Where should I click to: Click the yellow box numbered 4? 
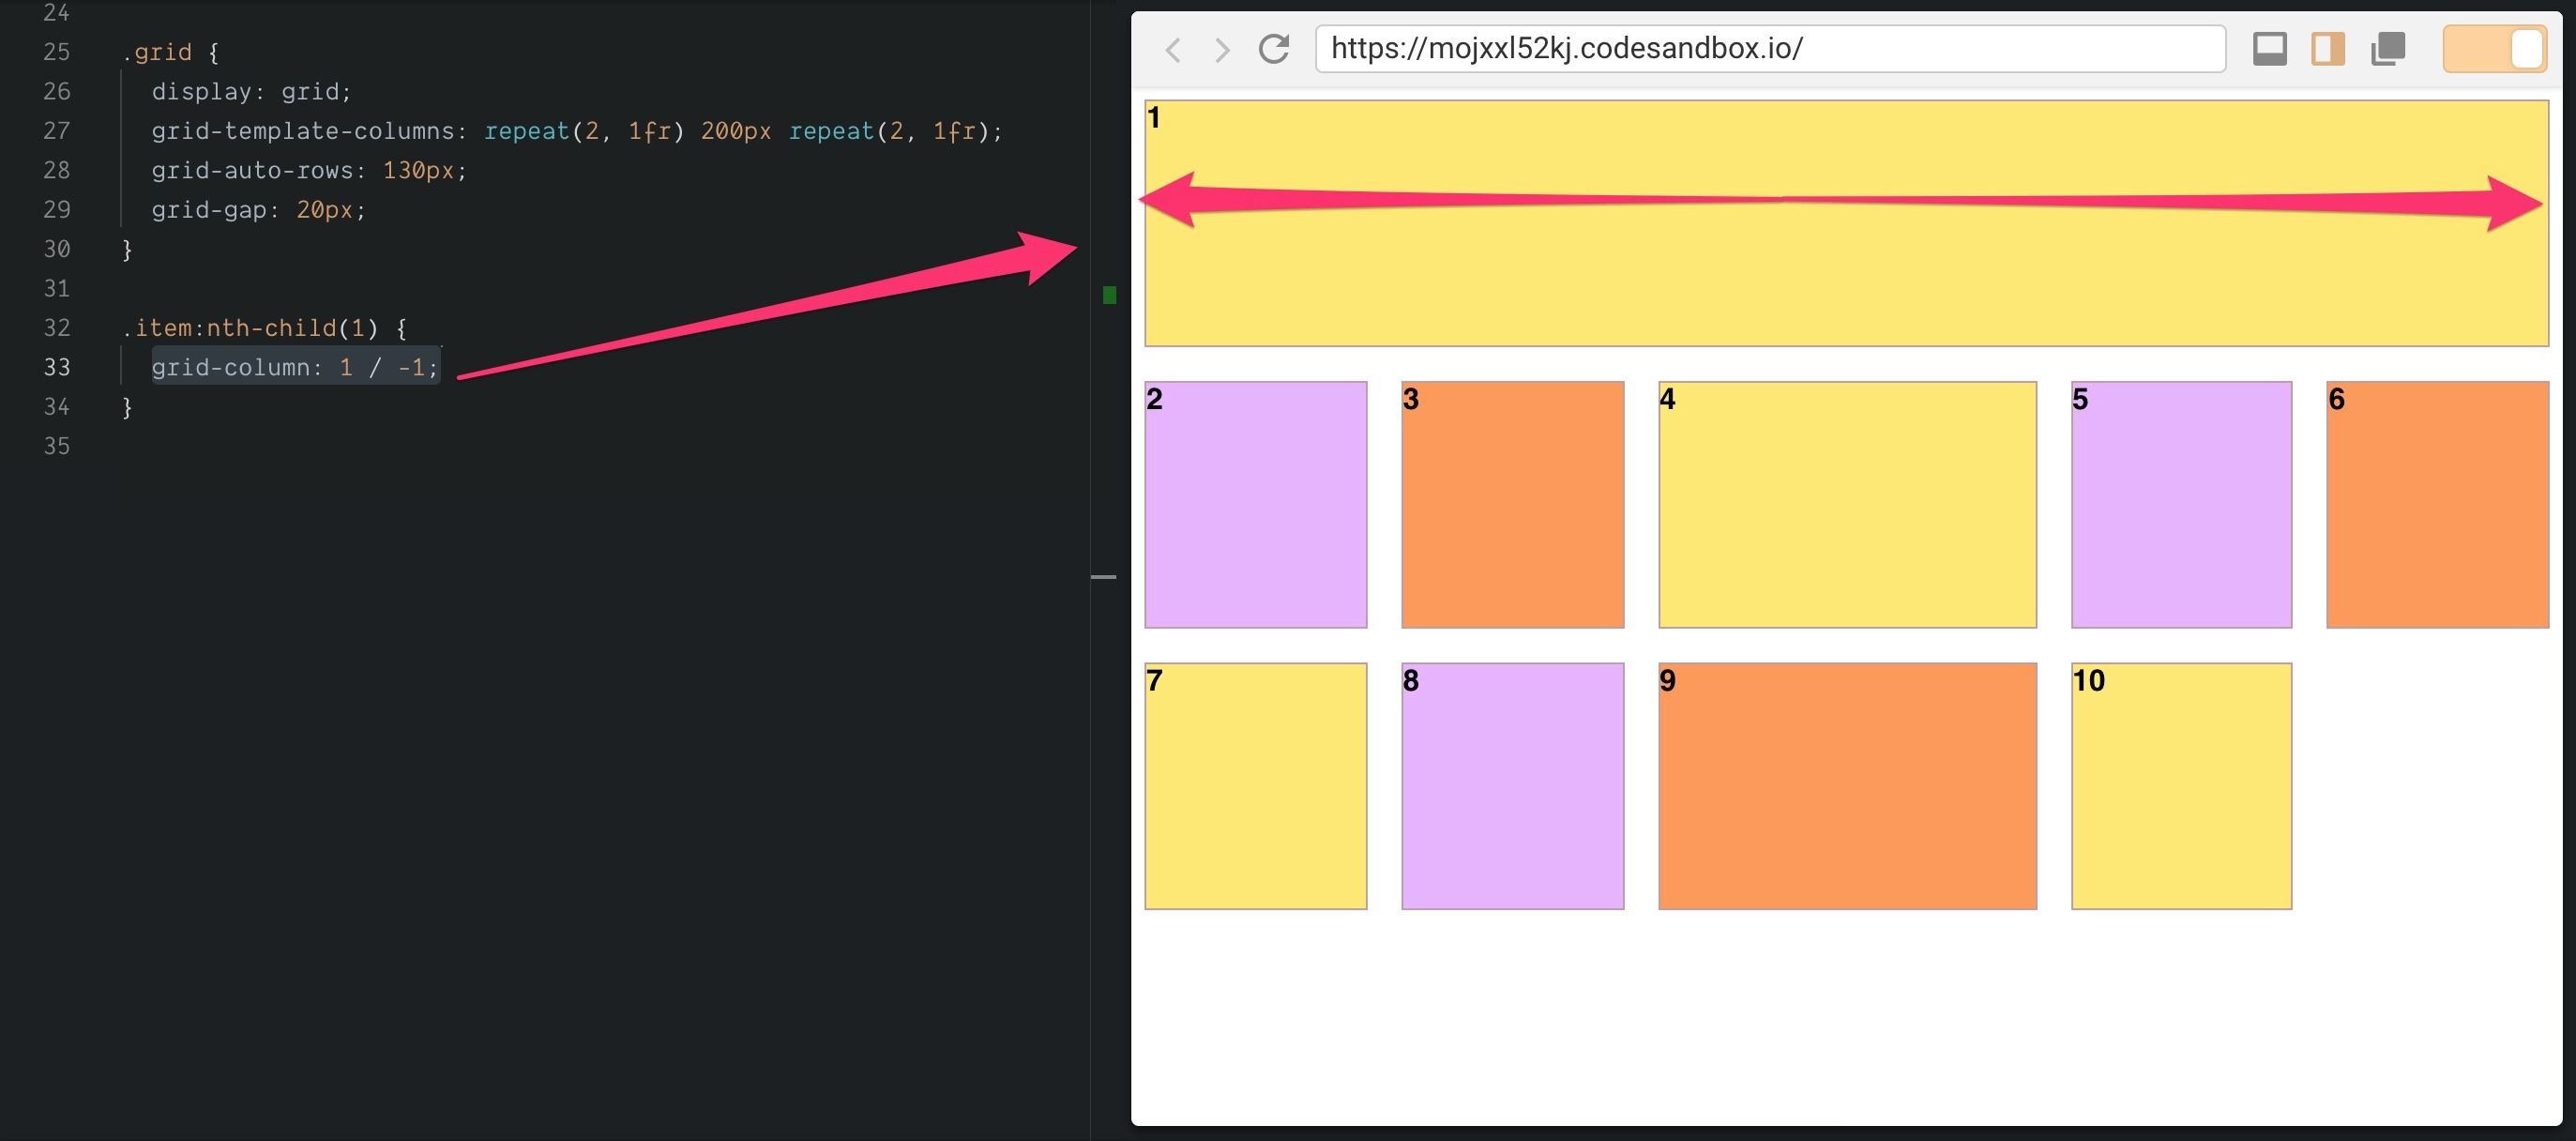click(1847, 505)
